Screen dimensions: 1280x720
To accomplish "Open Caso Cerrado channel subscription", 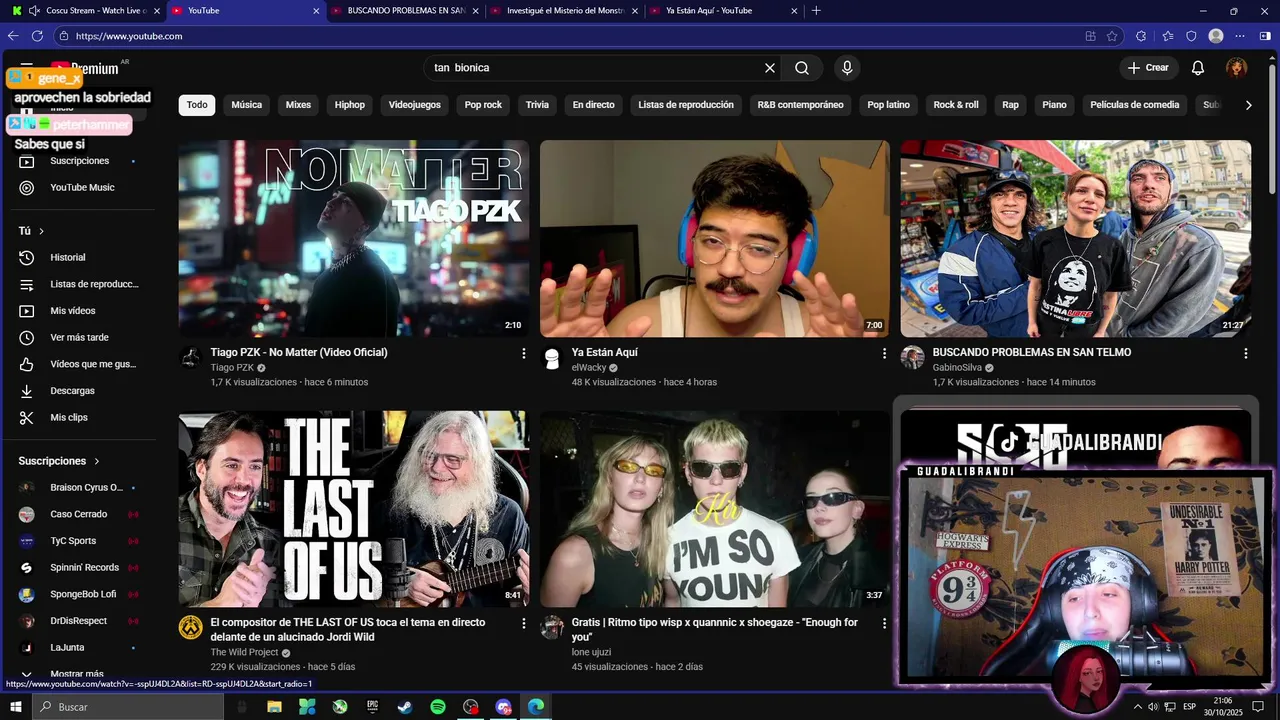I will (x=78, y=514).
